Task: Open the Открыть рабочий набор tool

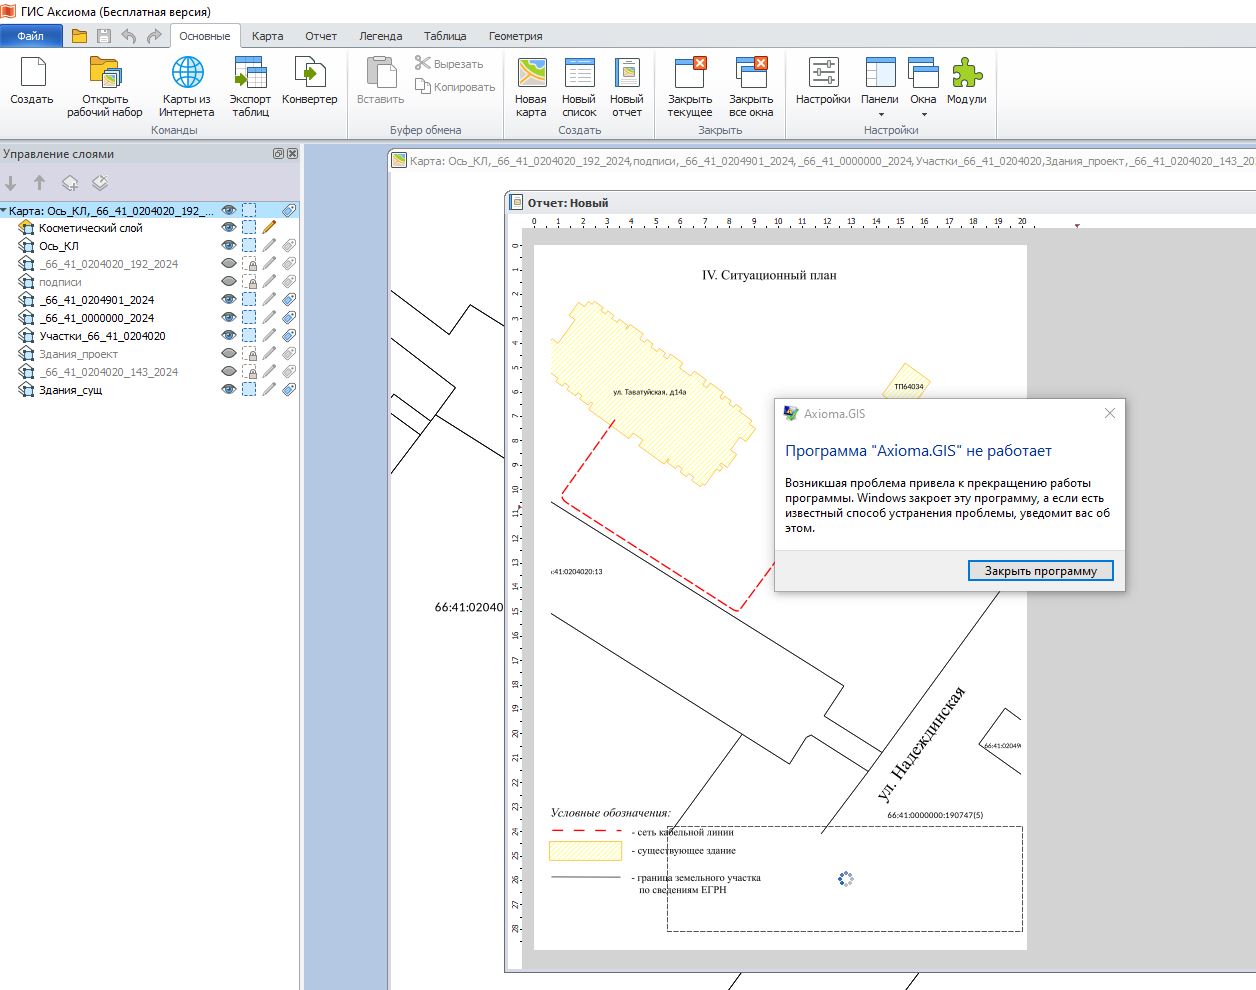Action: 105,86
